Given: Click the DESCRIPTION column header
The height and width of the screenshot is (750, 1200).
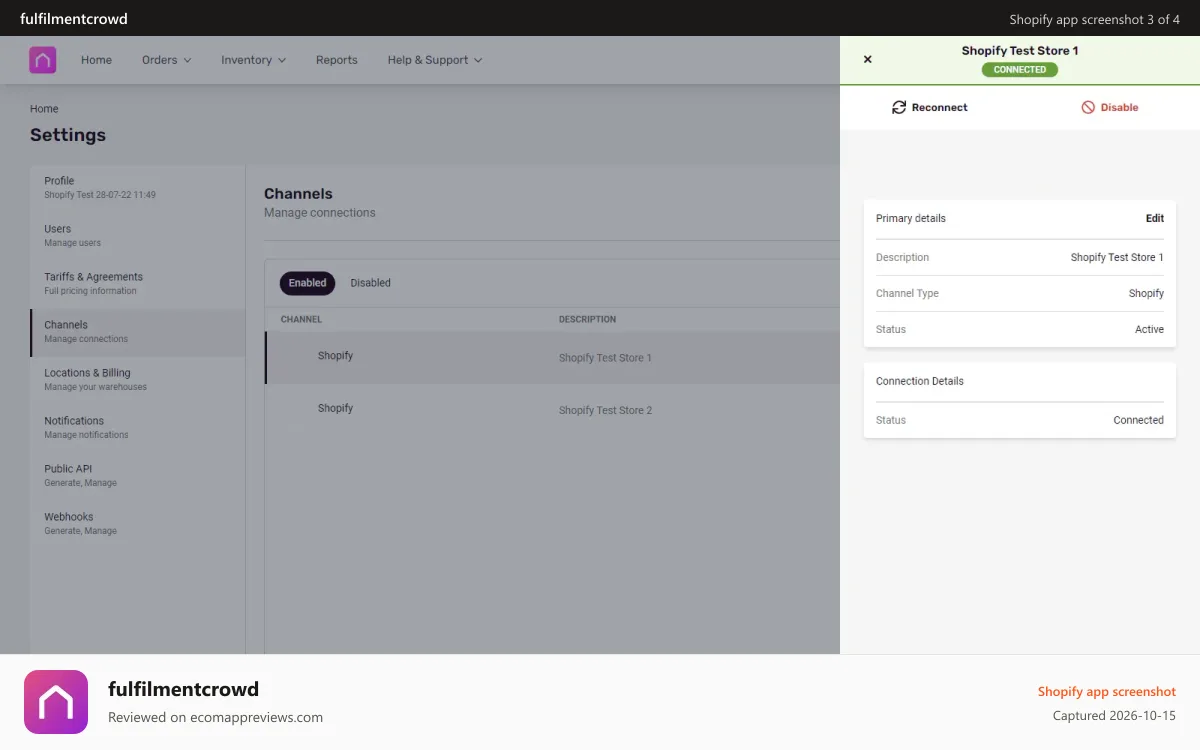Looking at the screenshot, I should coord(587,319).
